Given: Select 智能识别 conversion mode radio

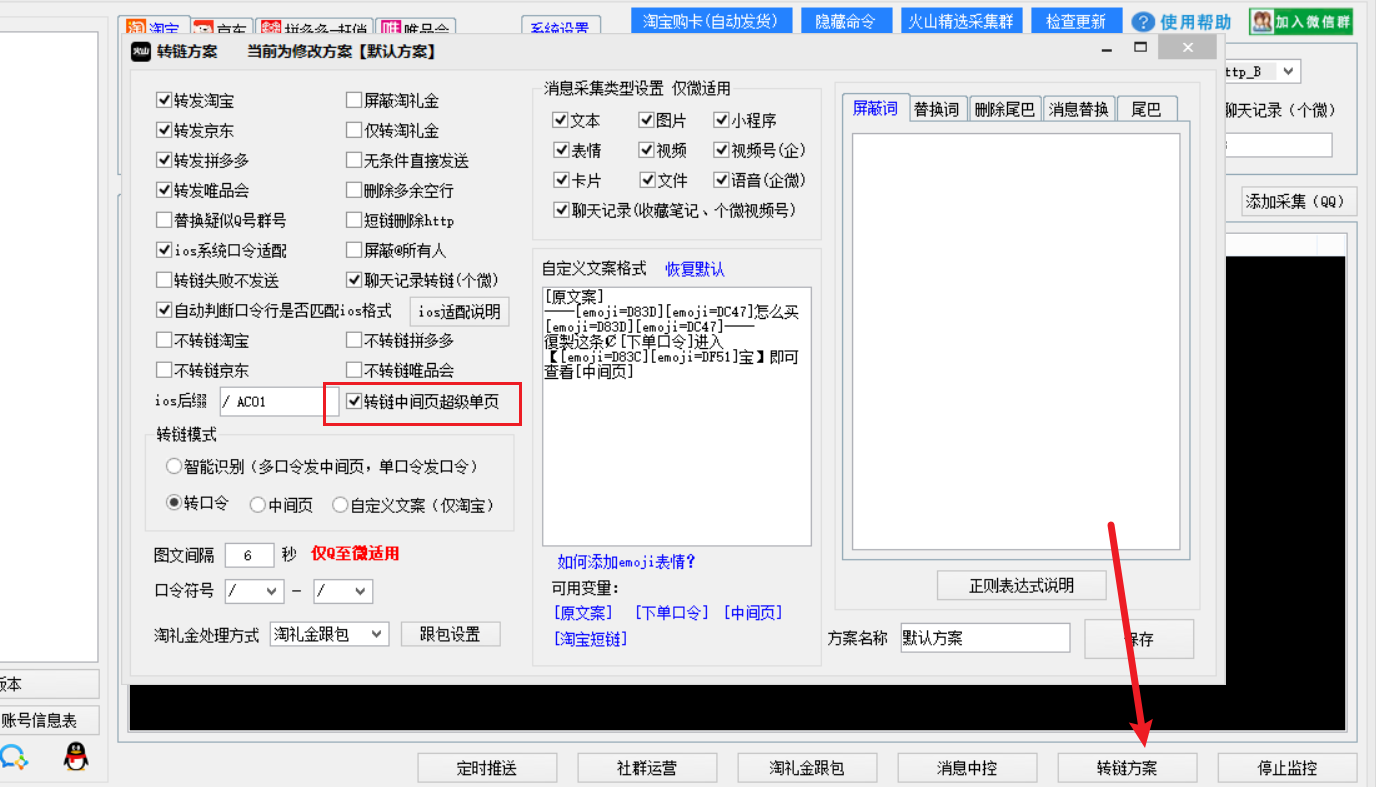Looking at the screenshot, I should (x=322, y=467).
